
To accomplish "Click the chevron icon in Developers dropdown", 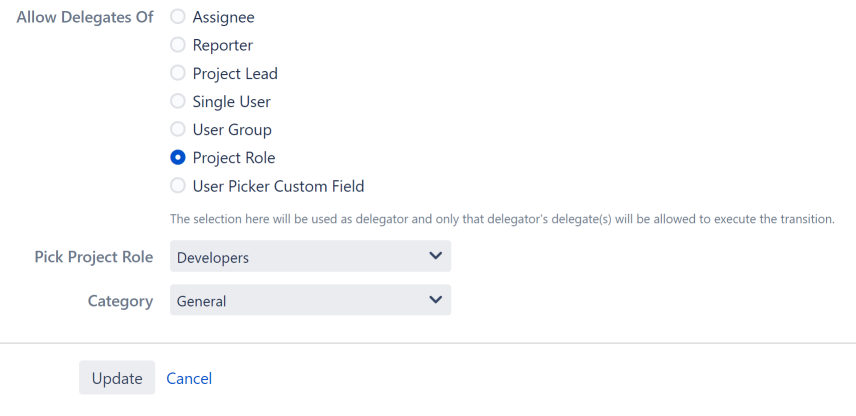I will click(435, 256).
